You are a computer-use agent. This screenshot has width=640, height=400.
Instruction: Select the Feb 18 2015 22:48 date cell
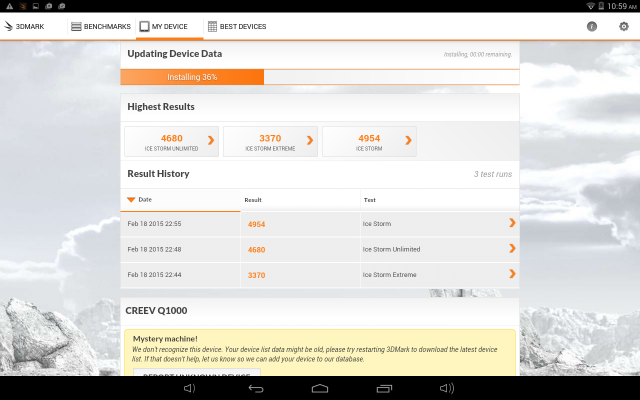click(x=154, y=249)
